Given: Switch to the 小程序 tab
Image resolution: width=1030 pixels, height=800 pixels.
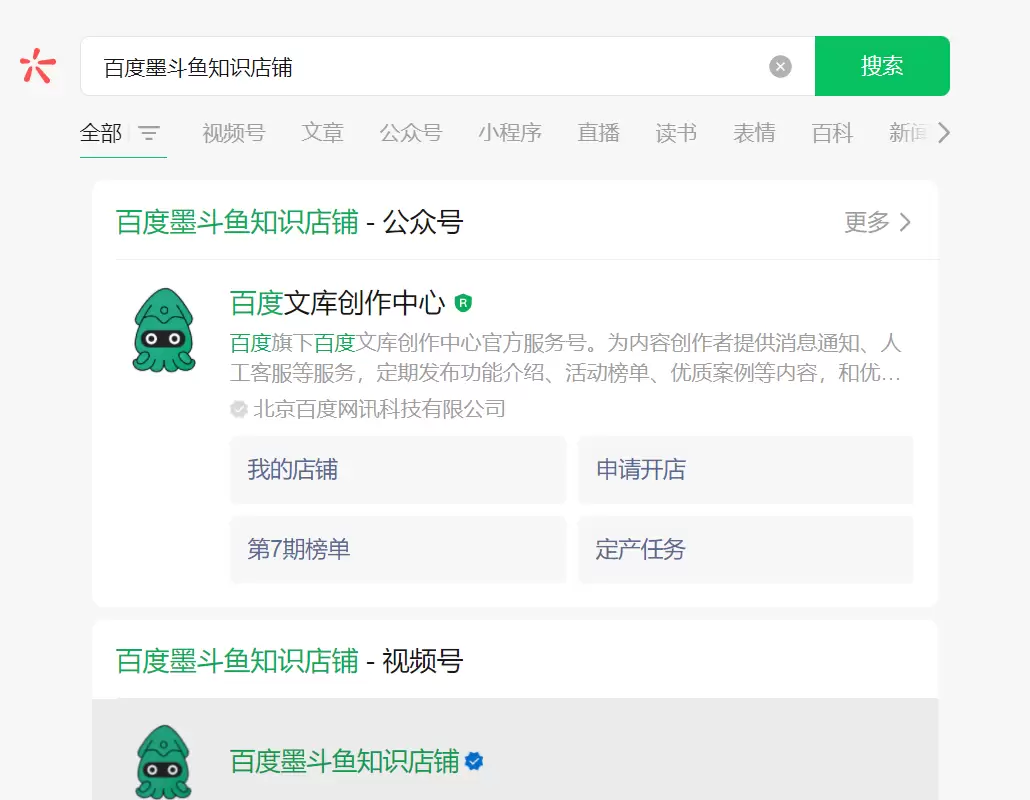Looking at the screenshot, I should pos(510,132).
